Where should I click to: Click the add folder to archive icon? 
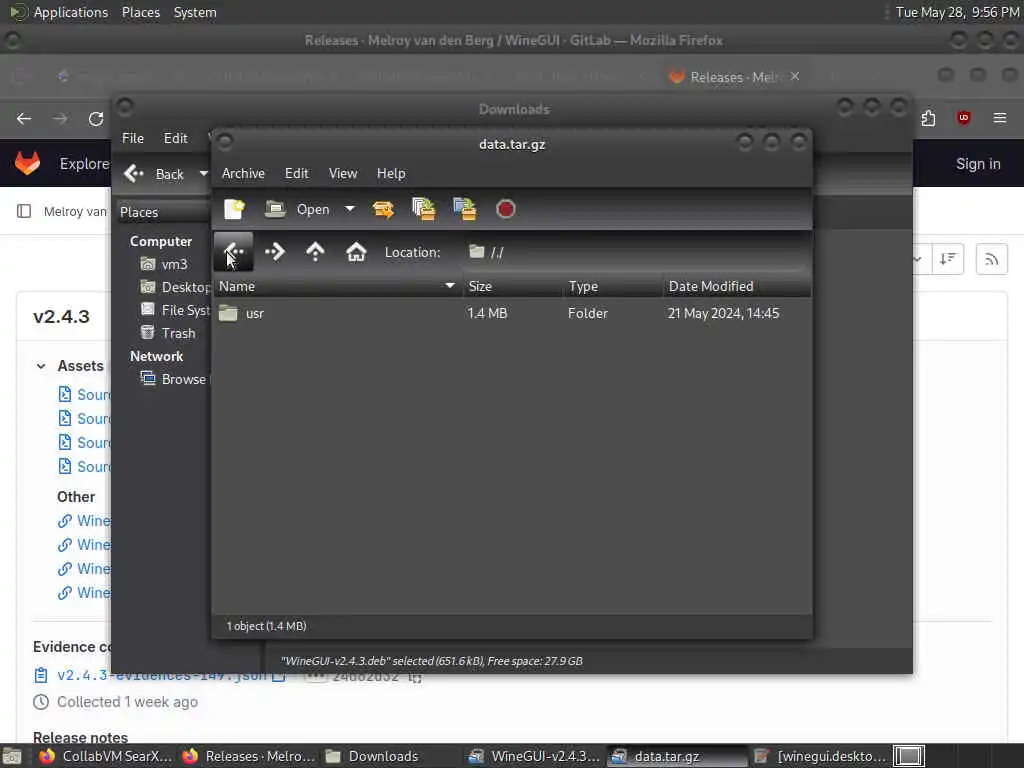click(x=464, y=209)
